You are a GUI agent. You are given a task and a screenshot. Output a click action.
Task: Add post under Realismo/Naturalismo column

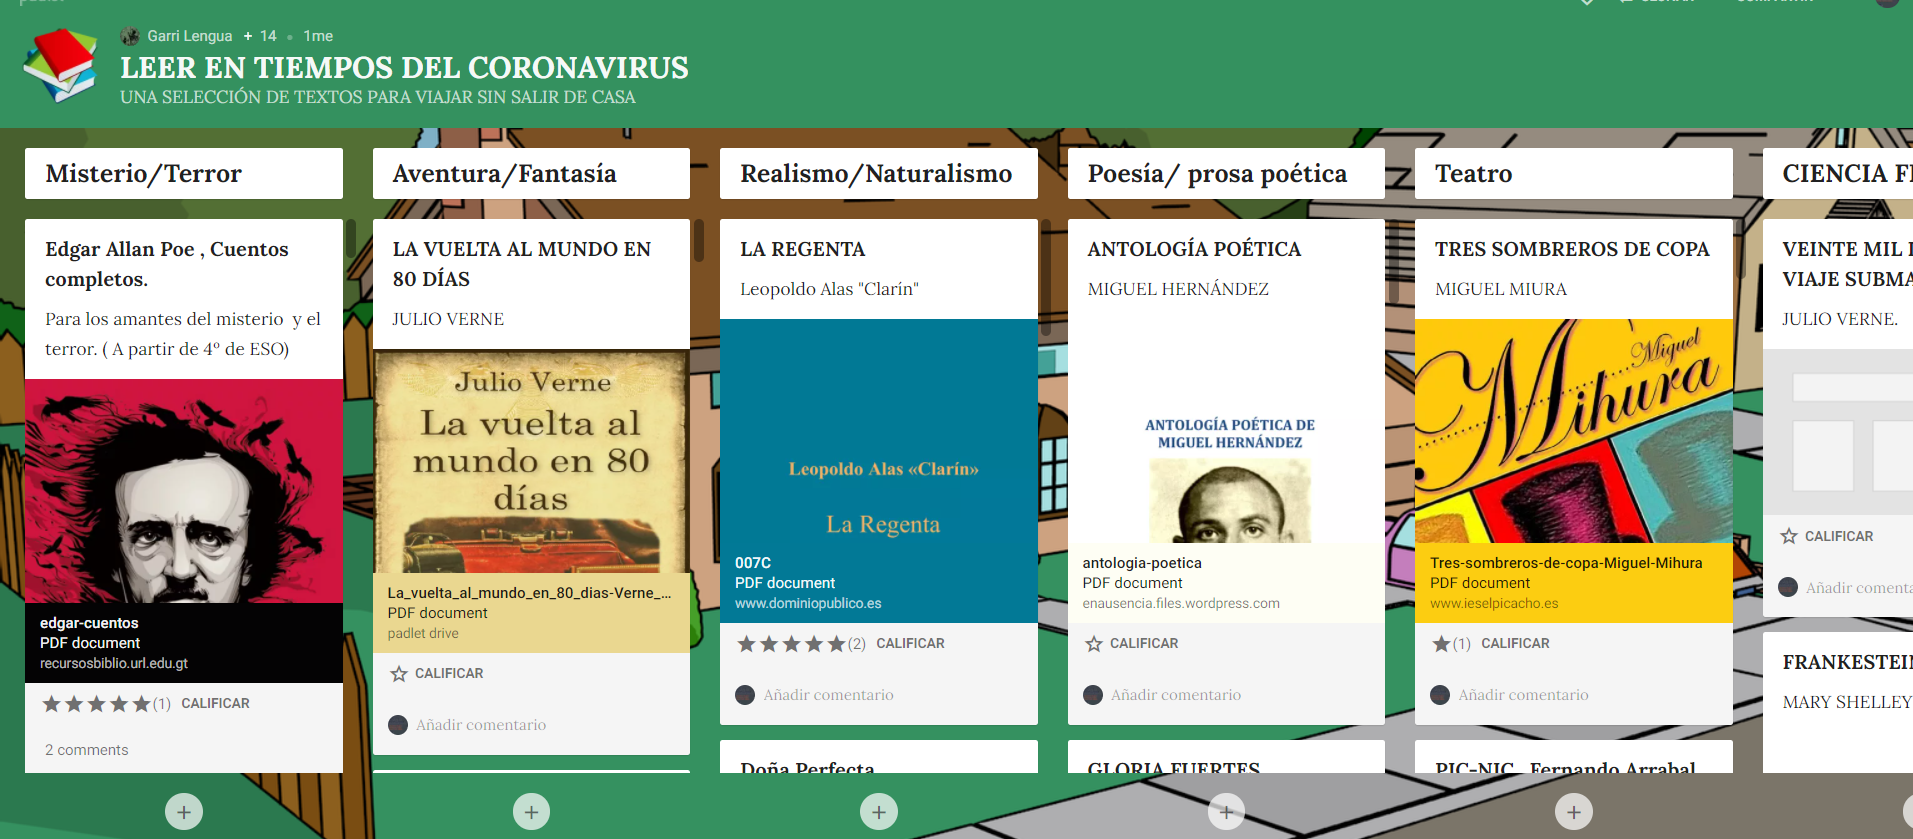tap(879, 812)
